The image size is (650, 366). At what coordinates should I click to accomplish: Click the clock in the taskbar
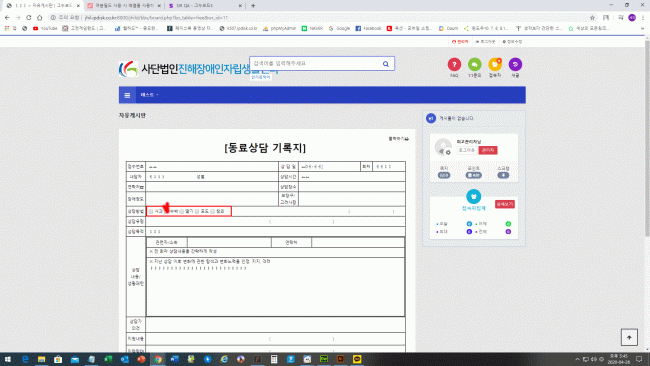coord(618,359)
